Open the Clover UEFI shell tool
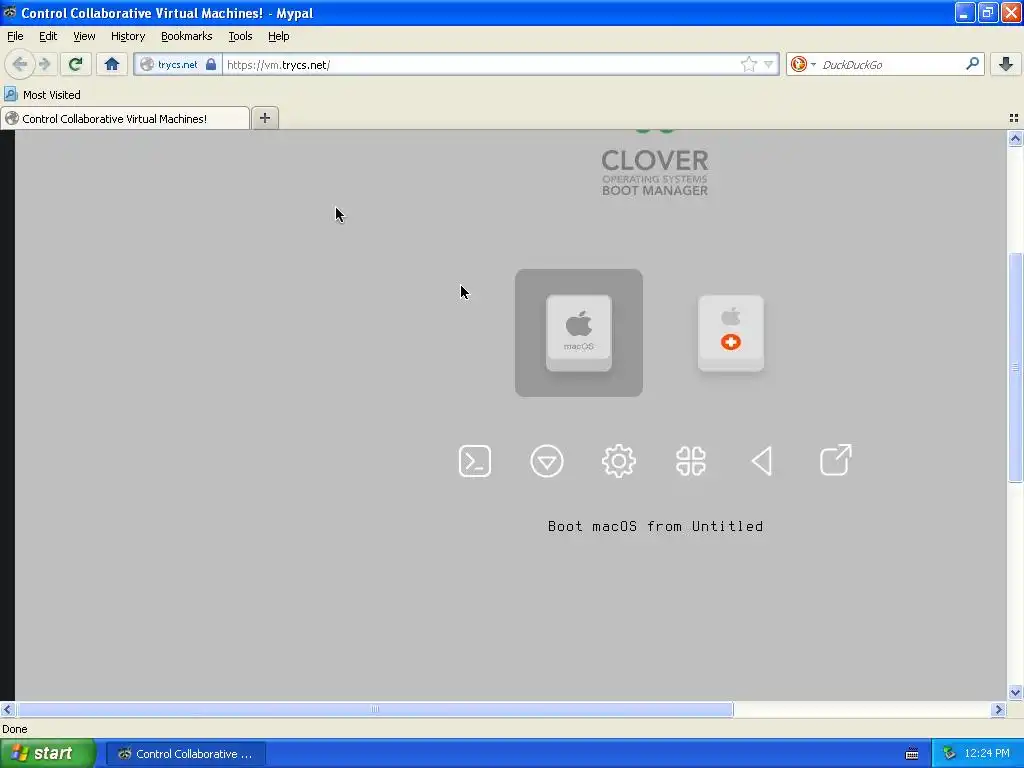1024x768 pixels. (x=475, y=461)
